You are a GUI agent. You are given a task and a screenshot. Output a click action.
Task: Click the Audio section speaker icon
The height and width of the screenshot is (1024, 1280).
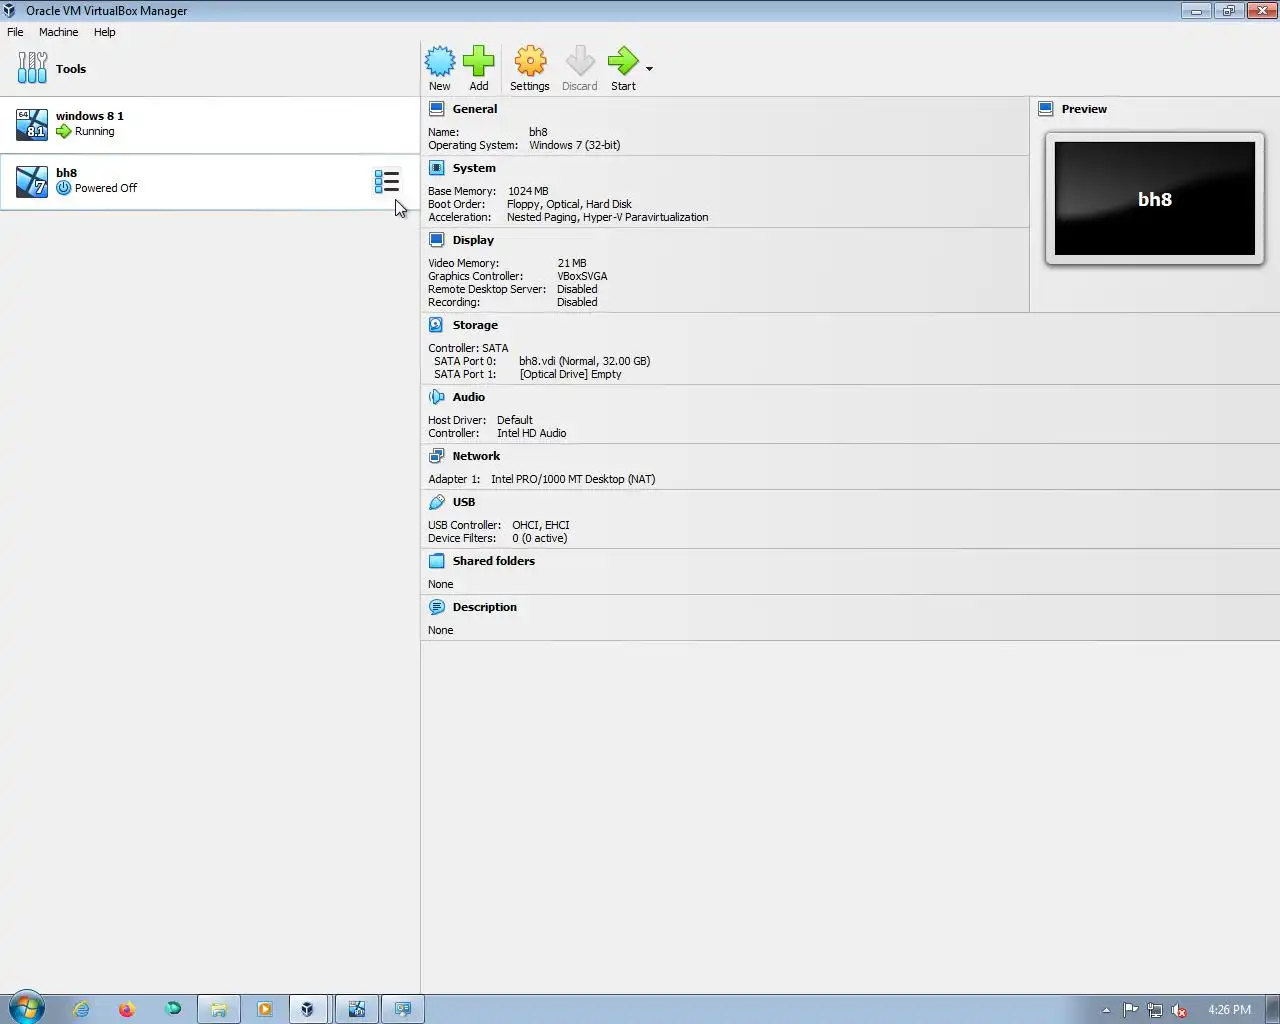[437, 397]
